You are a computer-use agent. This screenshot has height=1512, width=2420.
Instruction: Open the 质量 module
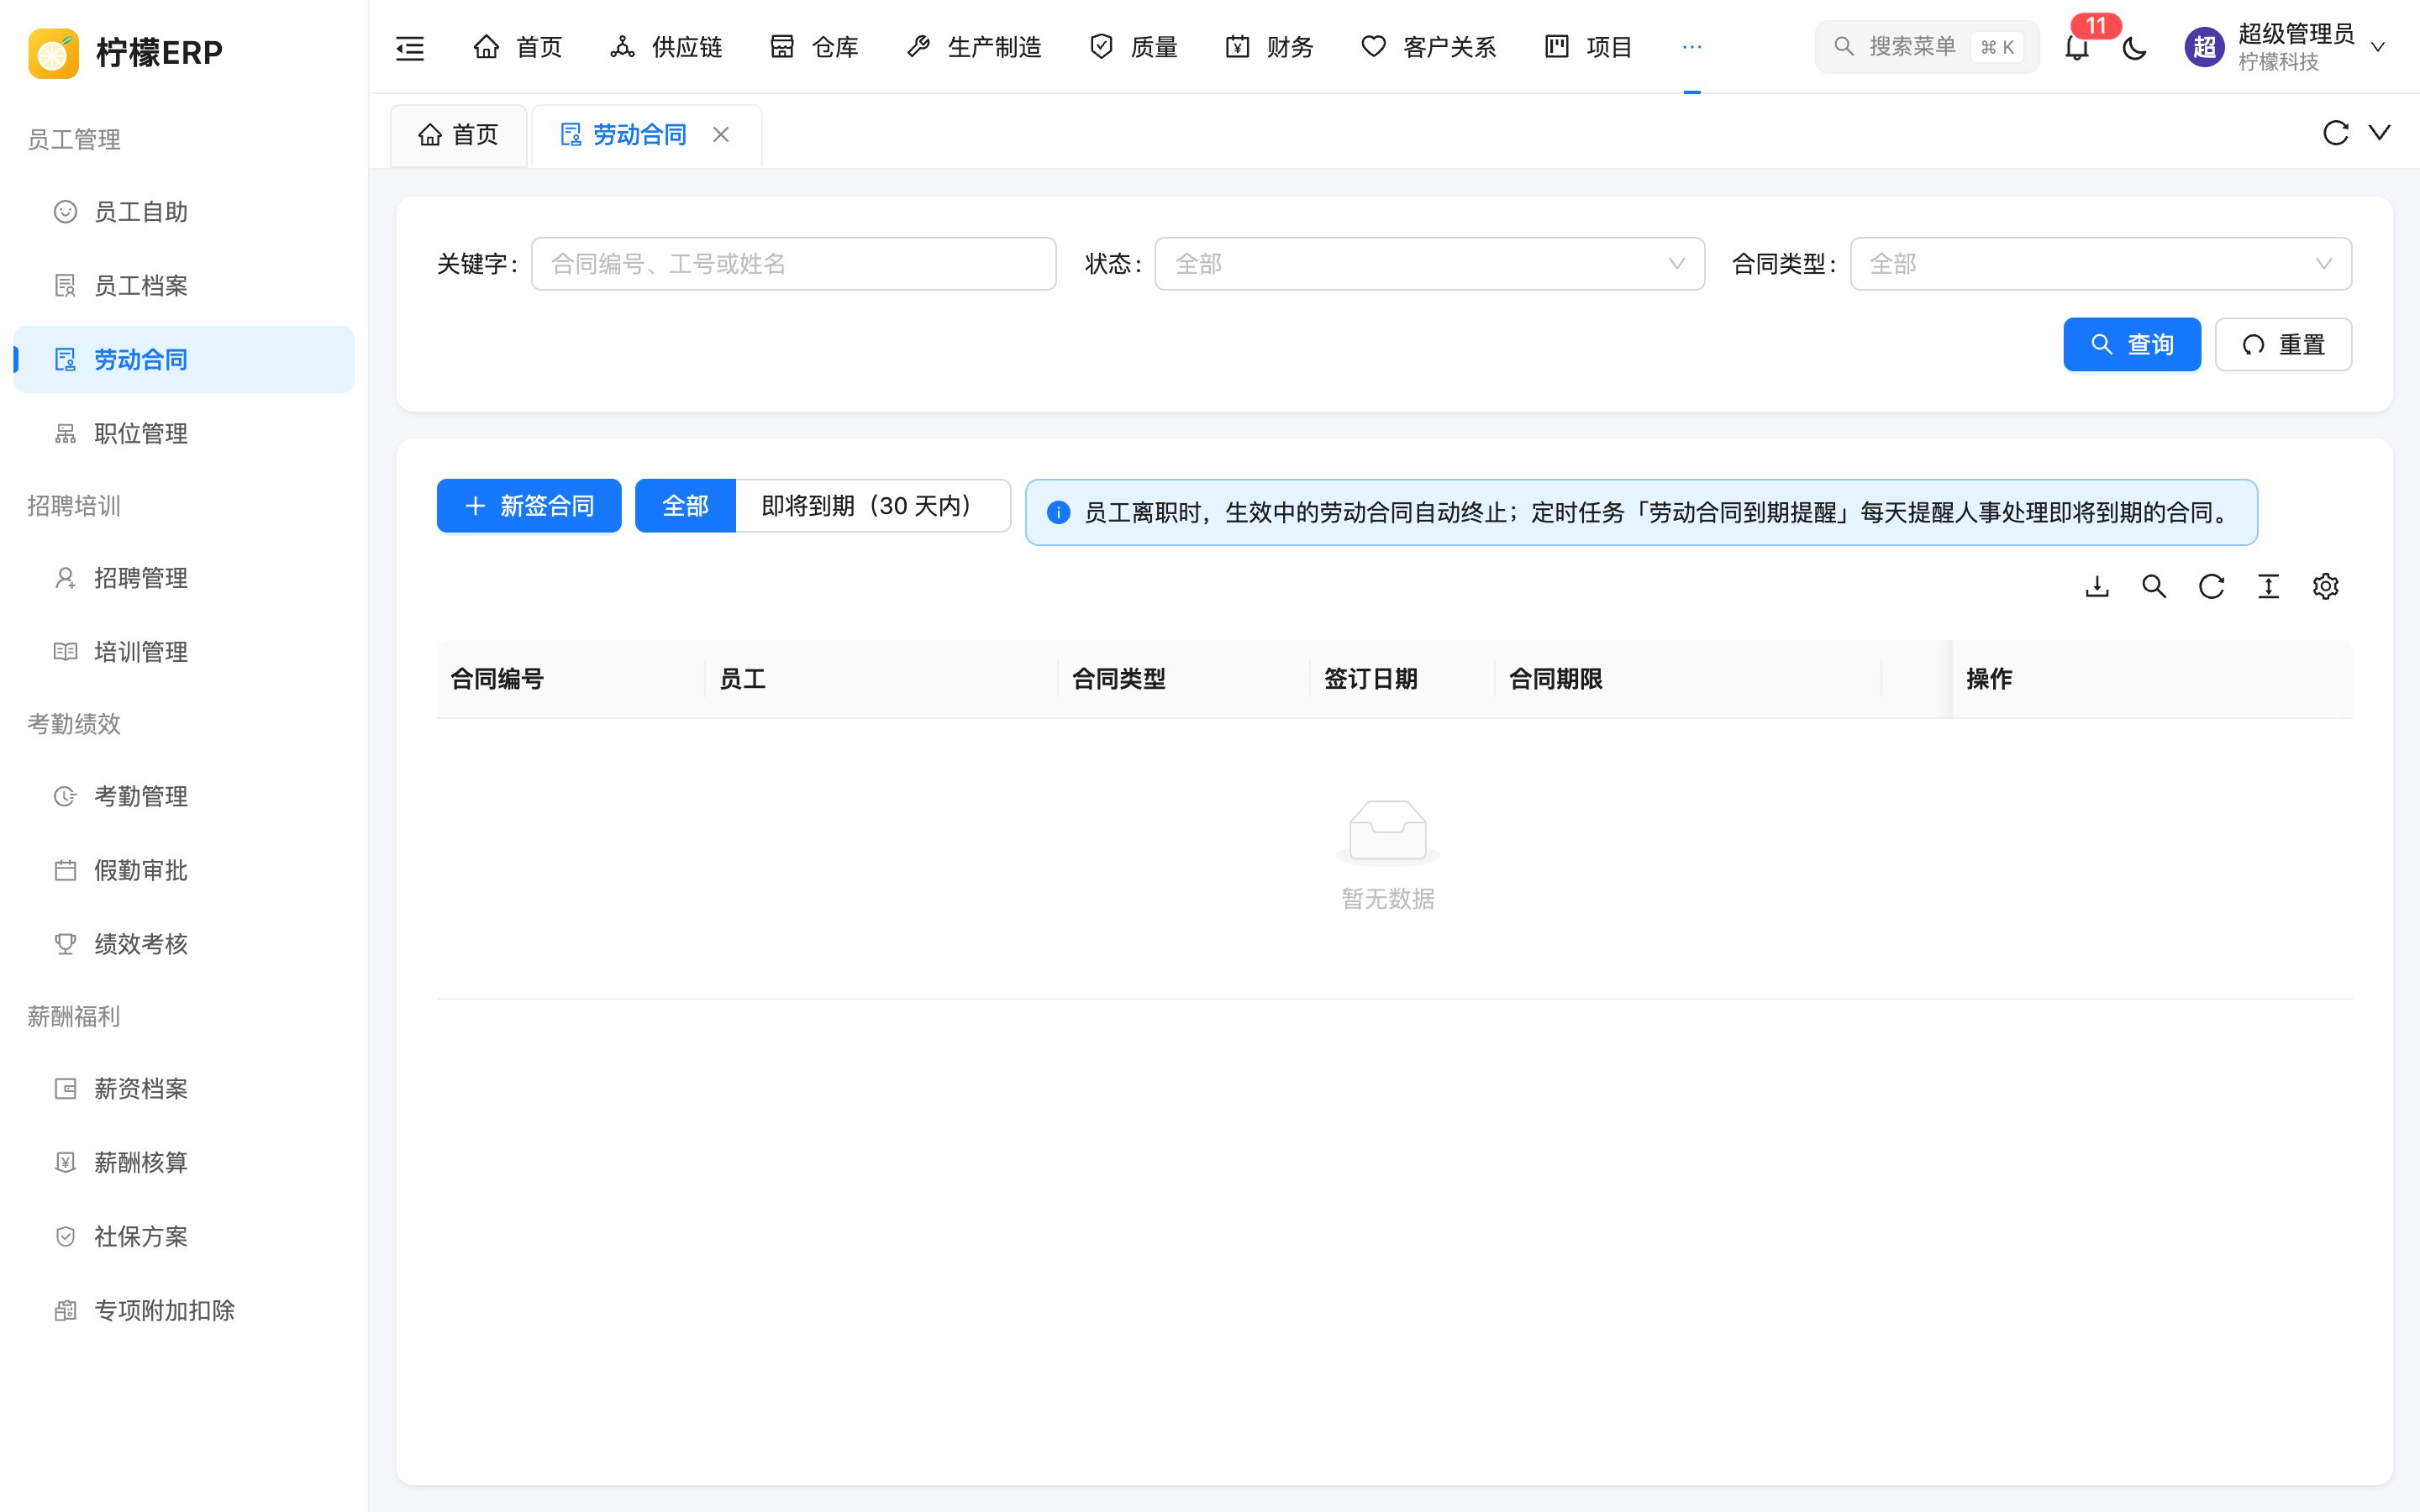pos(1133,47)
